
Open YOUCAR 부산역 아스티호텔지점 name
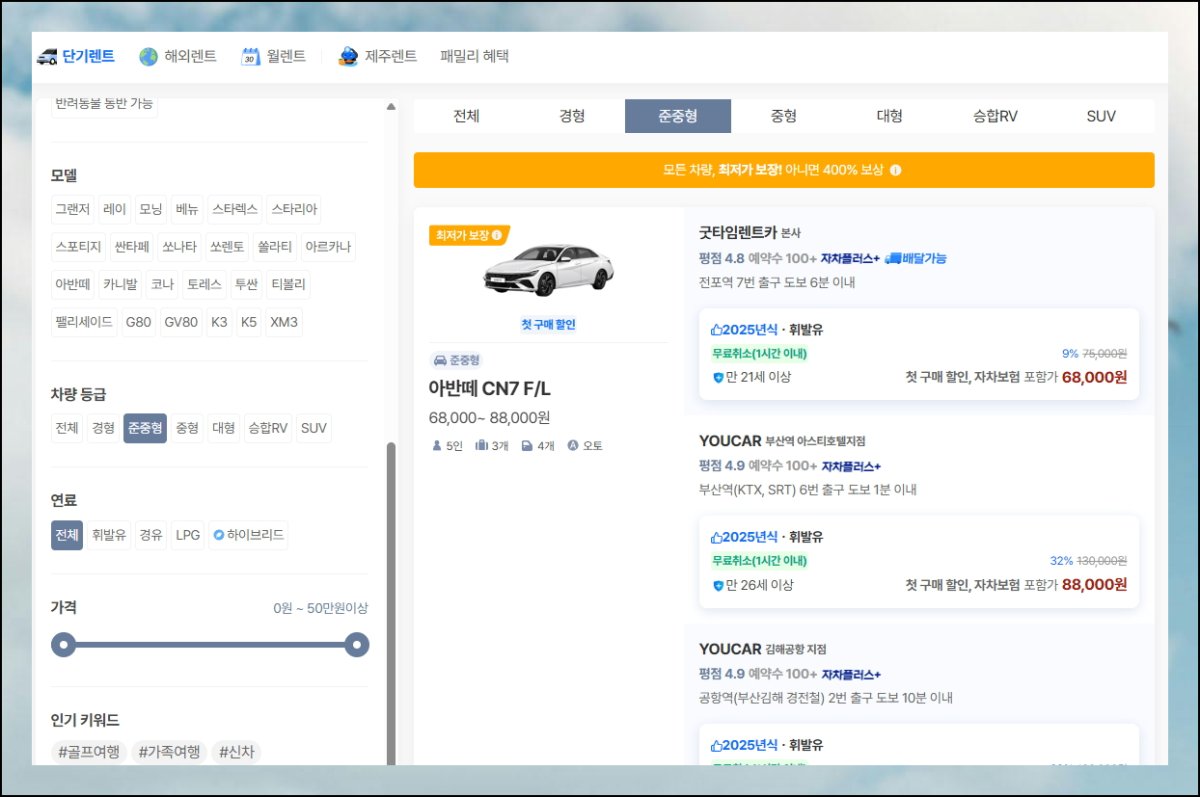point(782,440)
